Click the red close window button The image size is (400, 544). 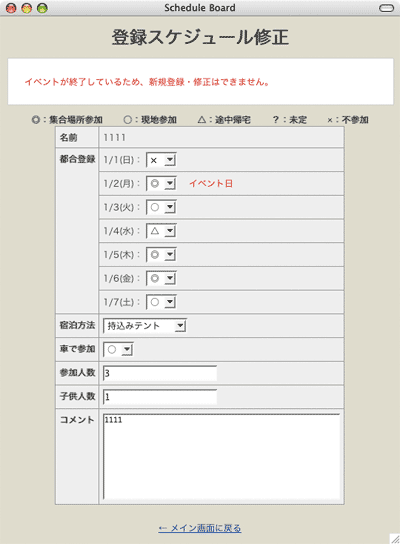click(x=11, y=8)
